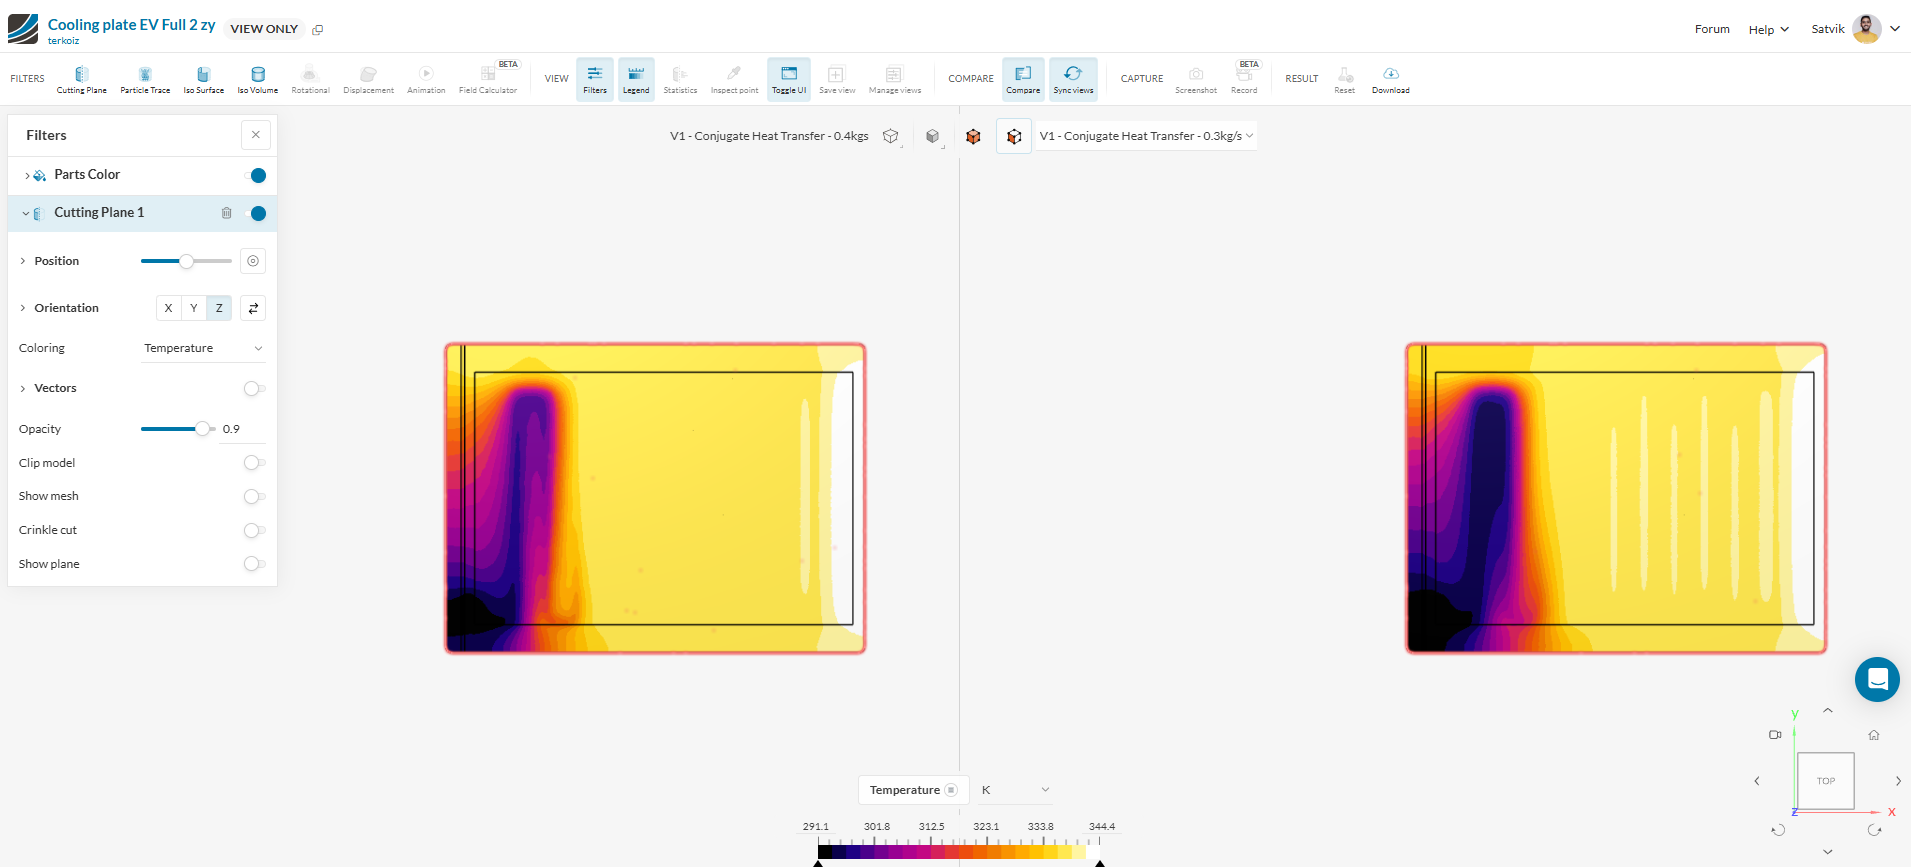Click the Download result icon
Viewport: 1911px width, 867px height.
pos(1390,78)
